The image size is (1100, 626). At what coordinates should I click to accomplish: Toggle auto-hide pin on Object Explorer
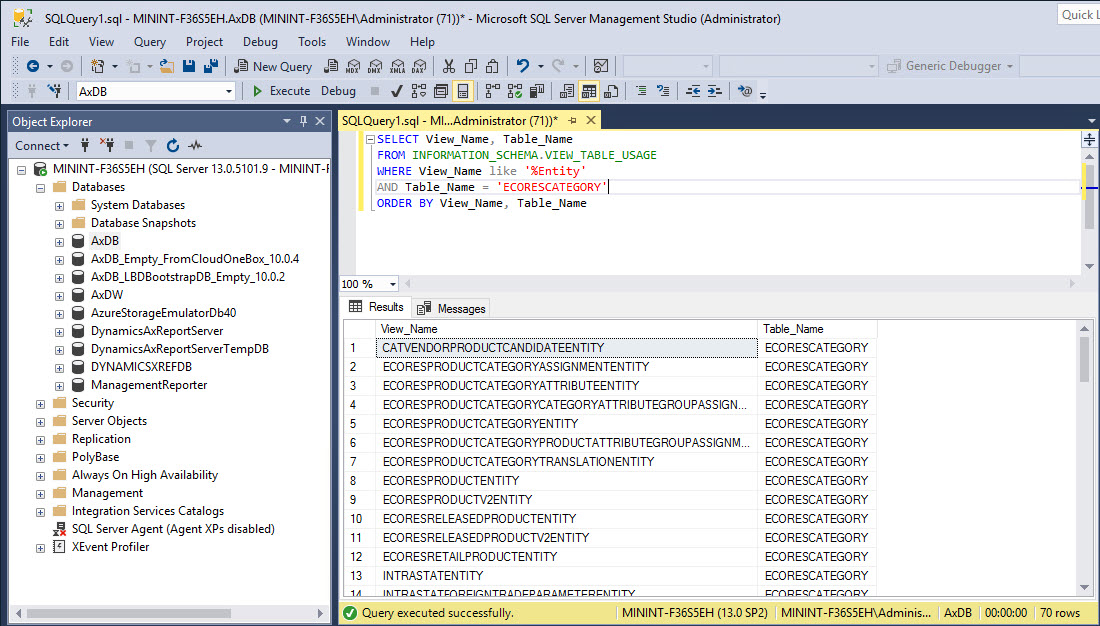click(x=303, y=121)
